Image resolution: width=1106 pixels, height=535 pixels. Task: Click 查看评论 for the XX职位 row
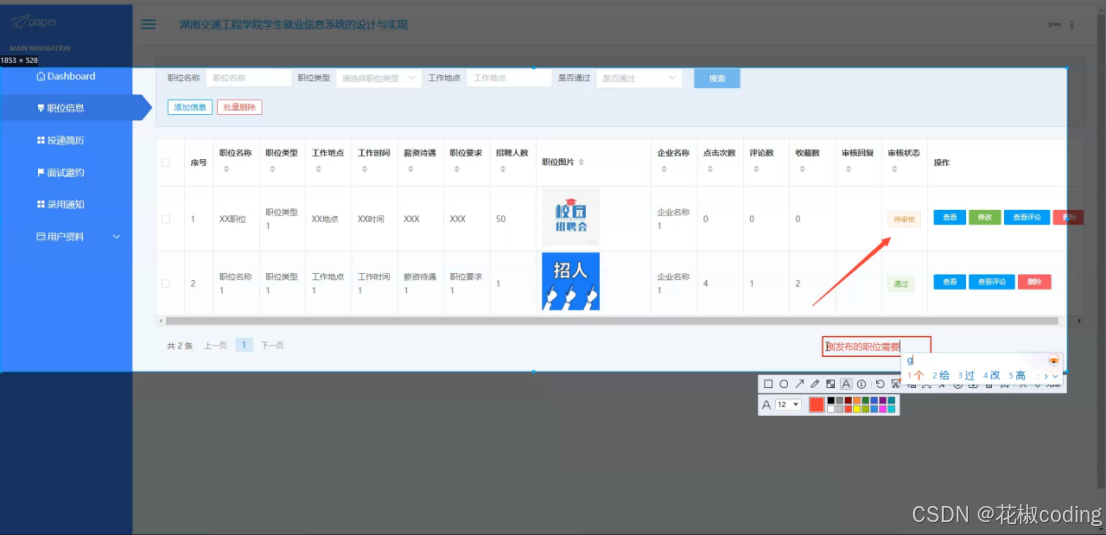1027,217
